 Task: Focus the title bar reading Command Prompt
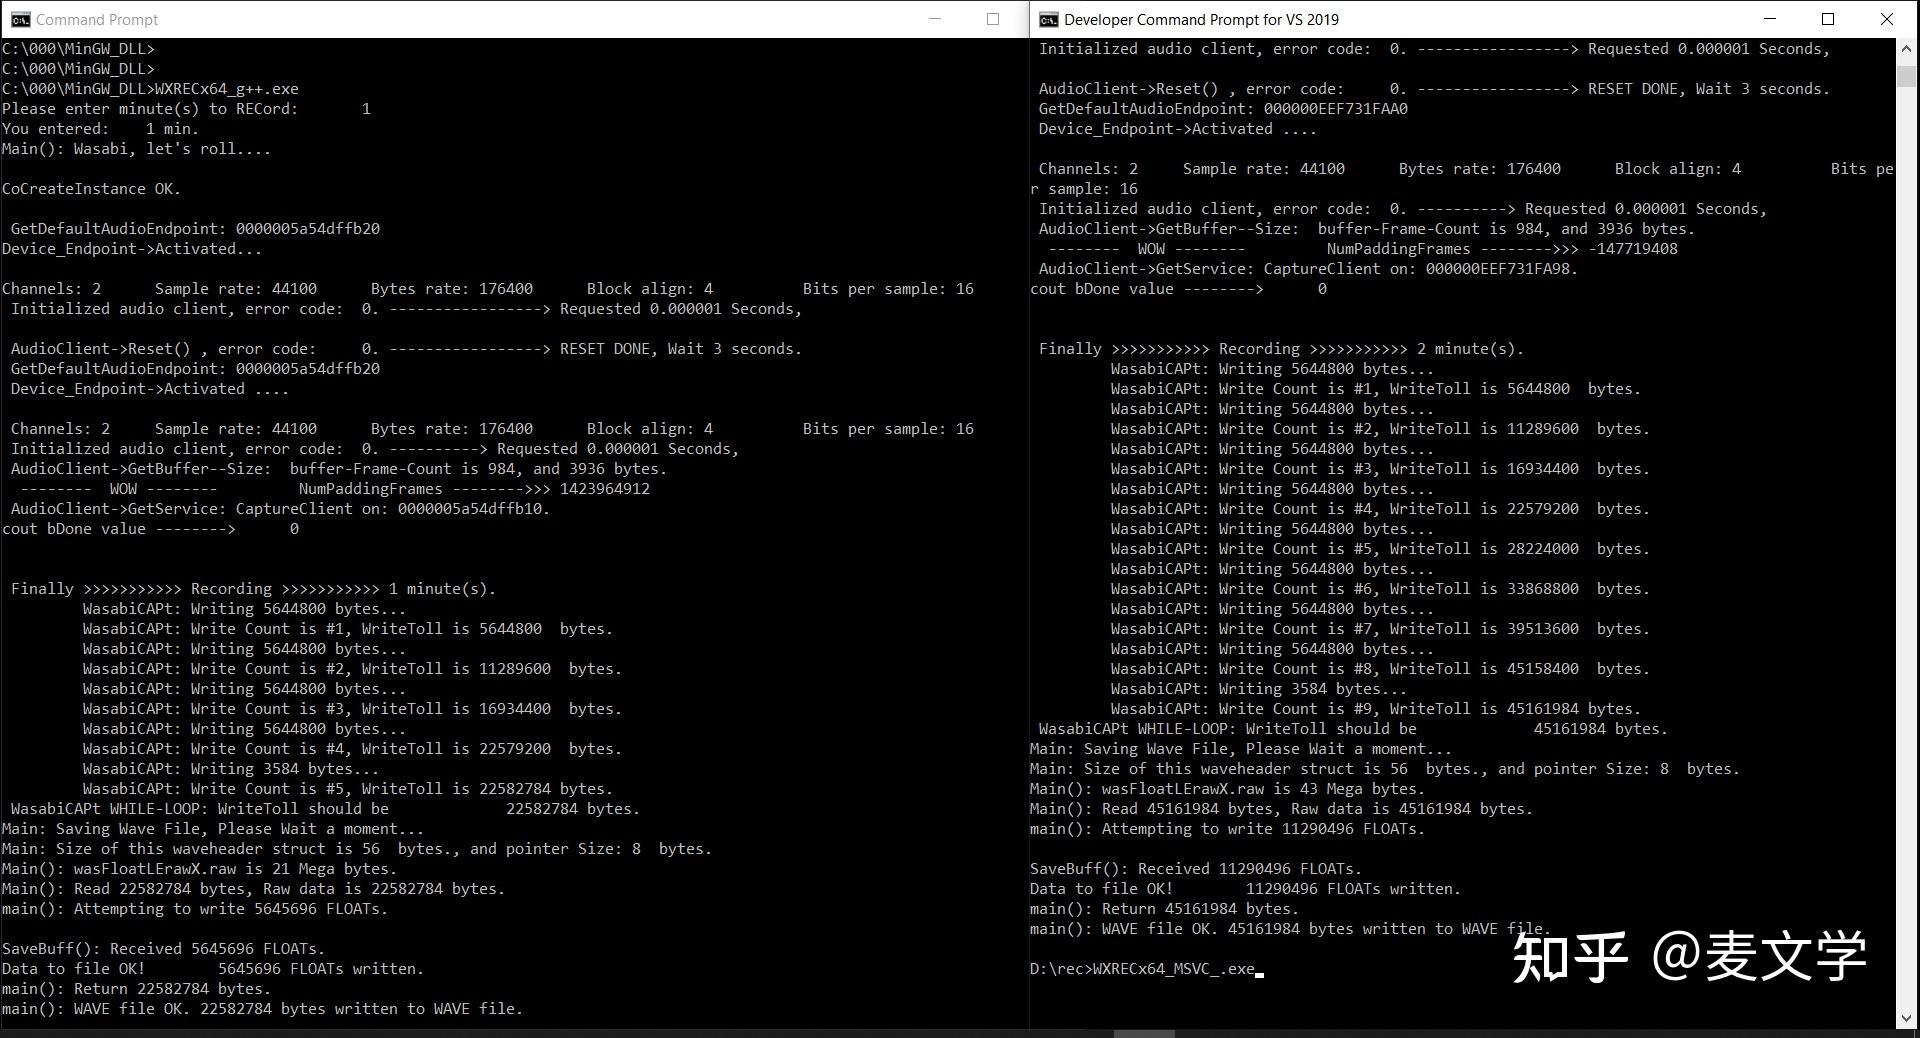click(x=96, y=19)
